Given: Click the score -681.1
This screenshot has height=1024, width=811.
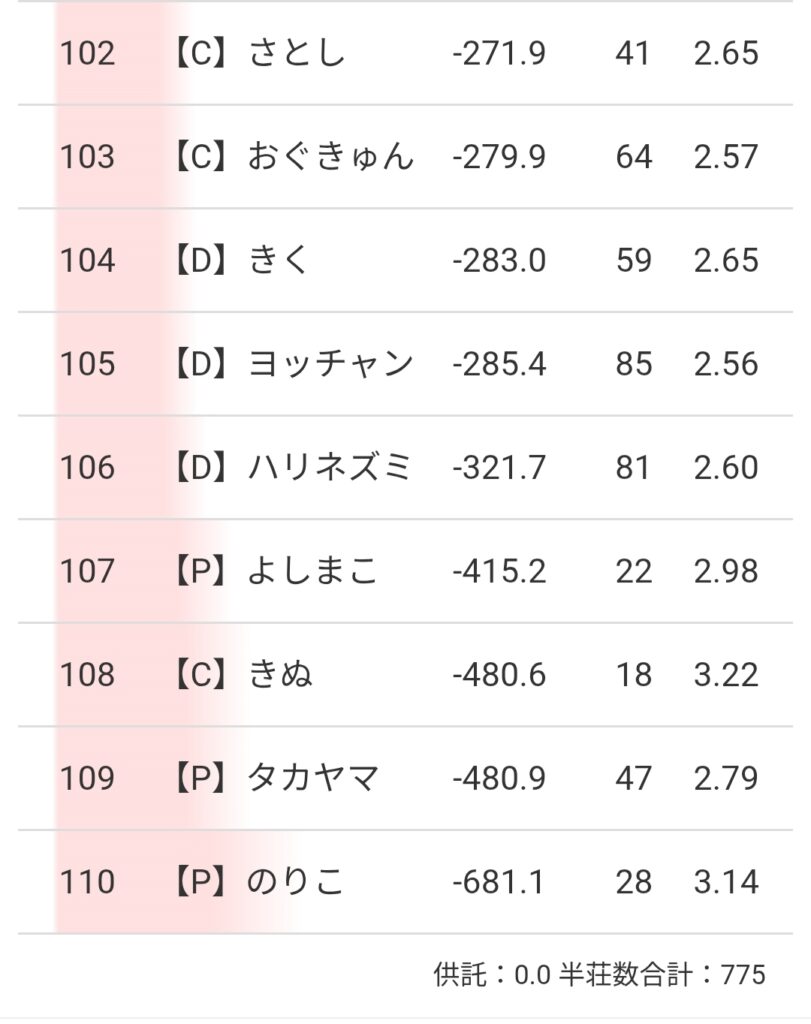Looking at the screenshot, I should pyautogui.click(x=499, y=882).
